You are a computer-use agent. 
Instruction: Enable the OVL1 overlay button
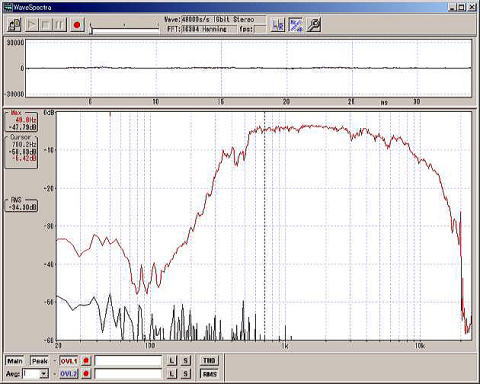point(69,361)
